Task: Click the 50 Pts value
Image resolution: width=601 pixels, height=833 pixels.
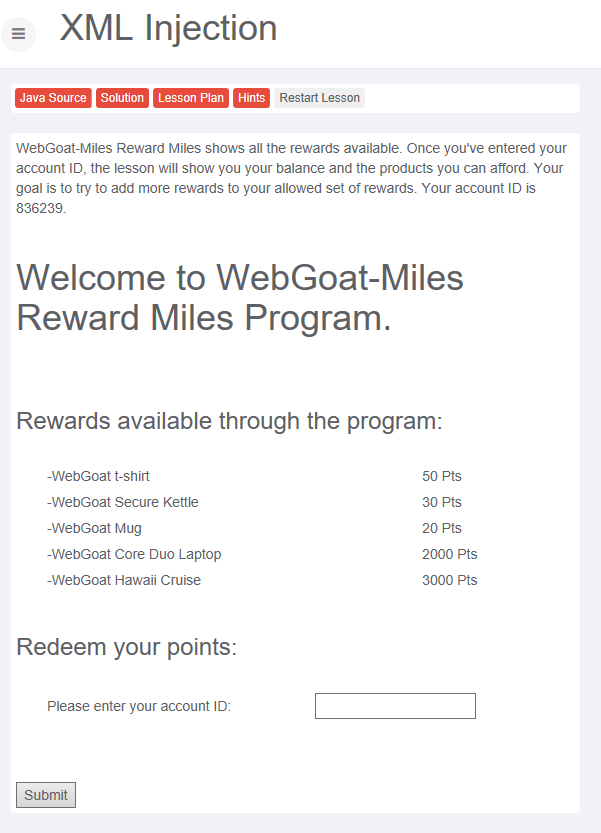Action: 441,476
